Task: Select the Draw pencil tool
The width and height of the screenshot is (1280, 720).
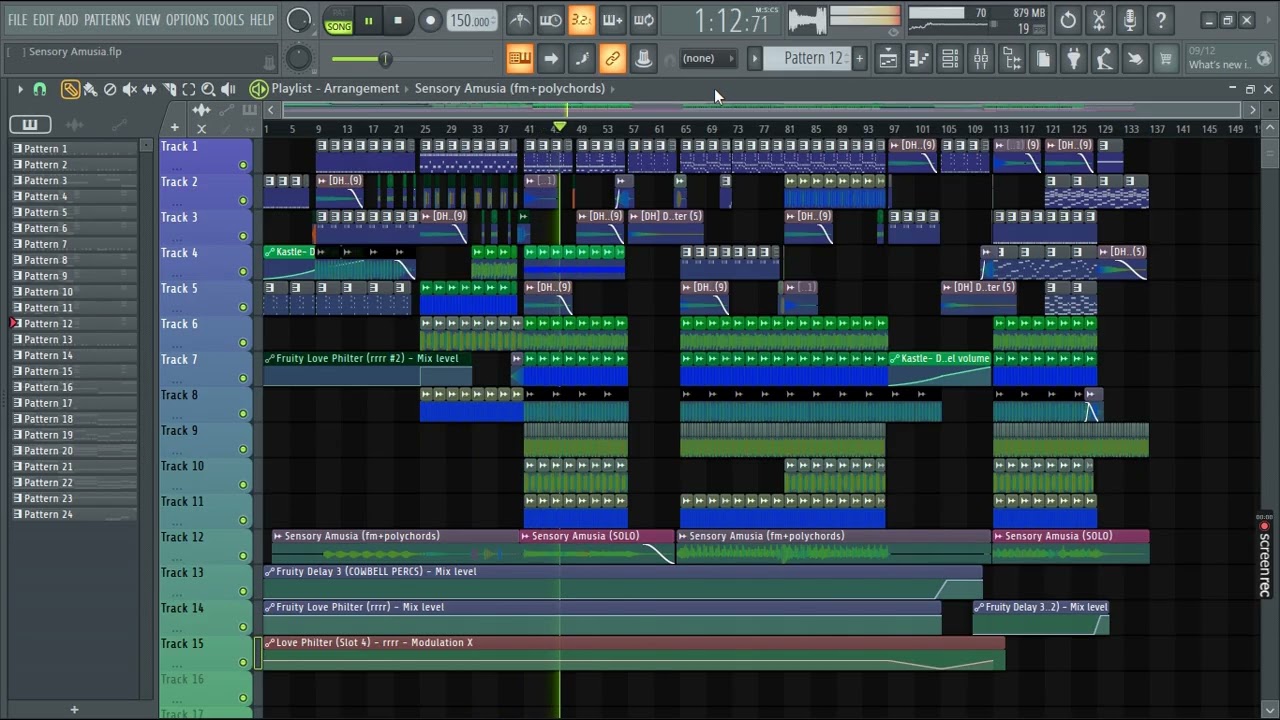Action: click(70, 89)
